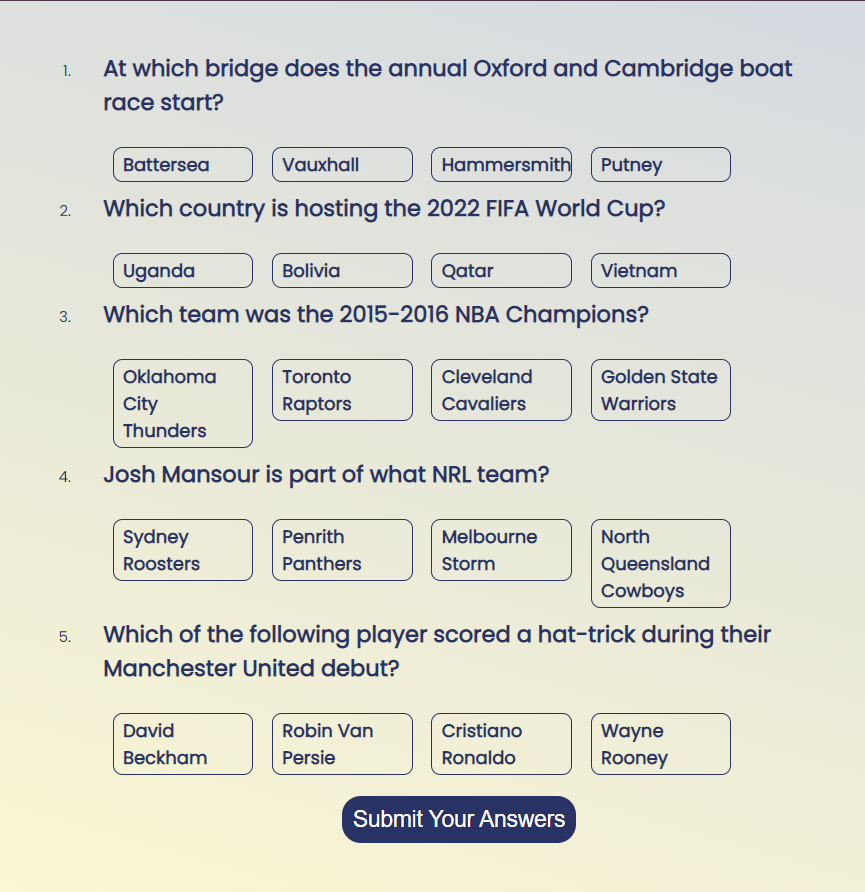Select Golden State Warriors as NBA Champions
Screen dimensions: 865x892
coord(660,390)
